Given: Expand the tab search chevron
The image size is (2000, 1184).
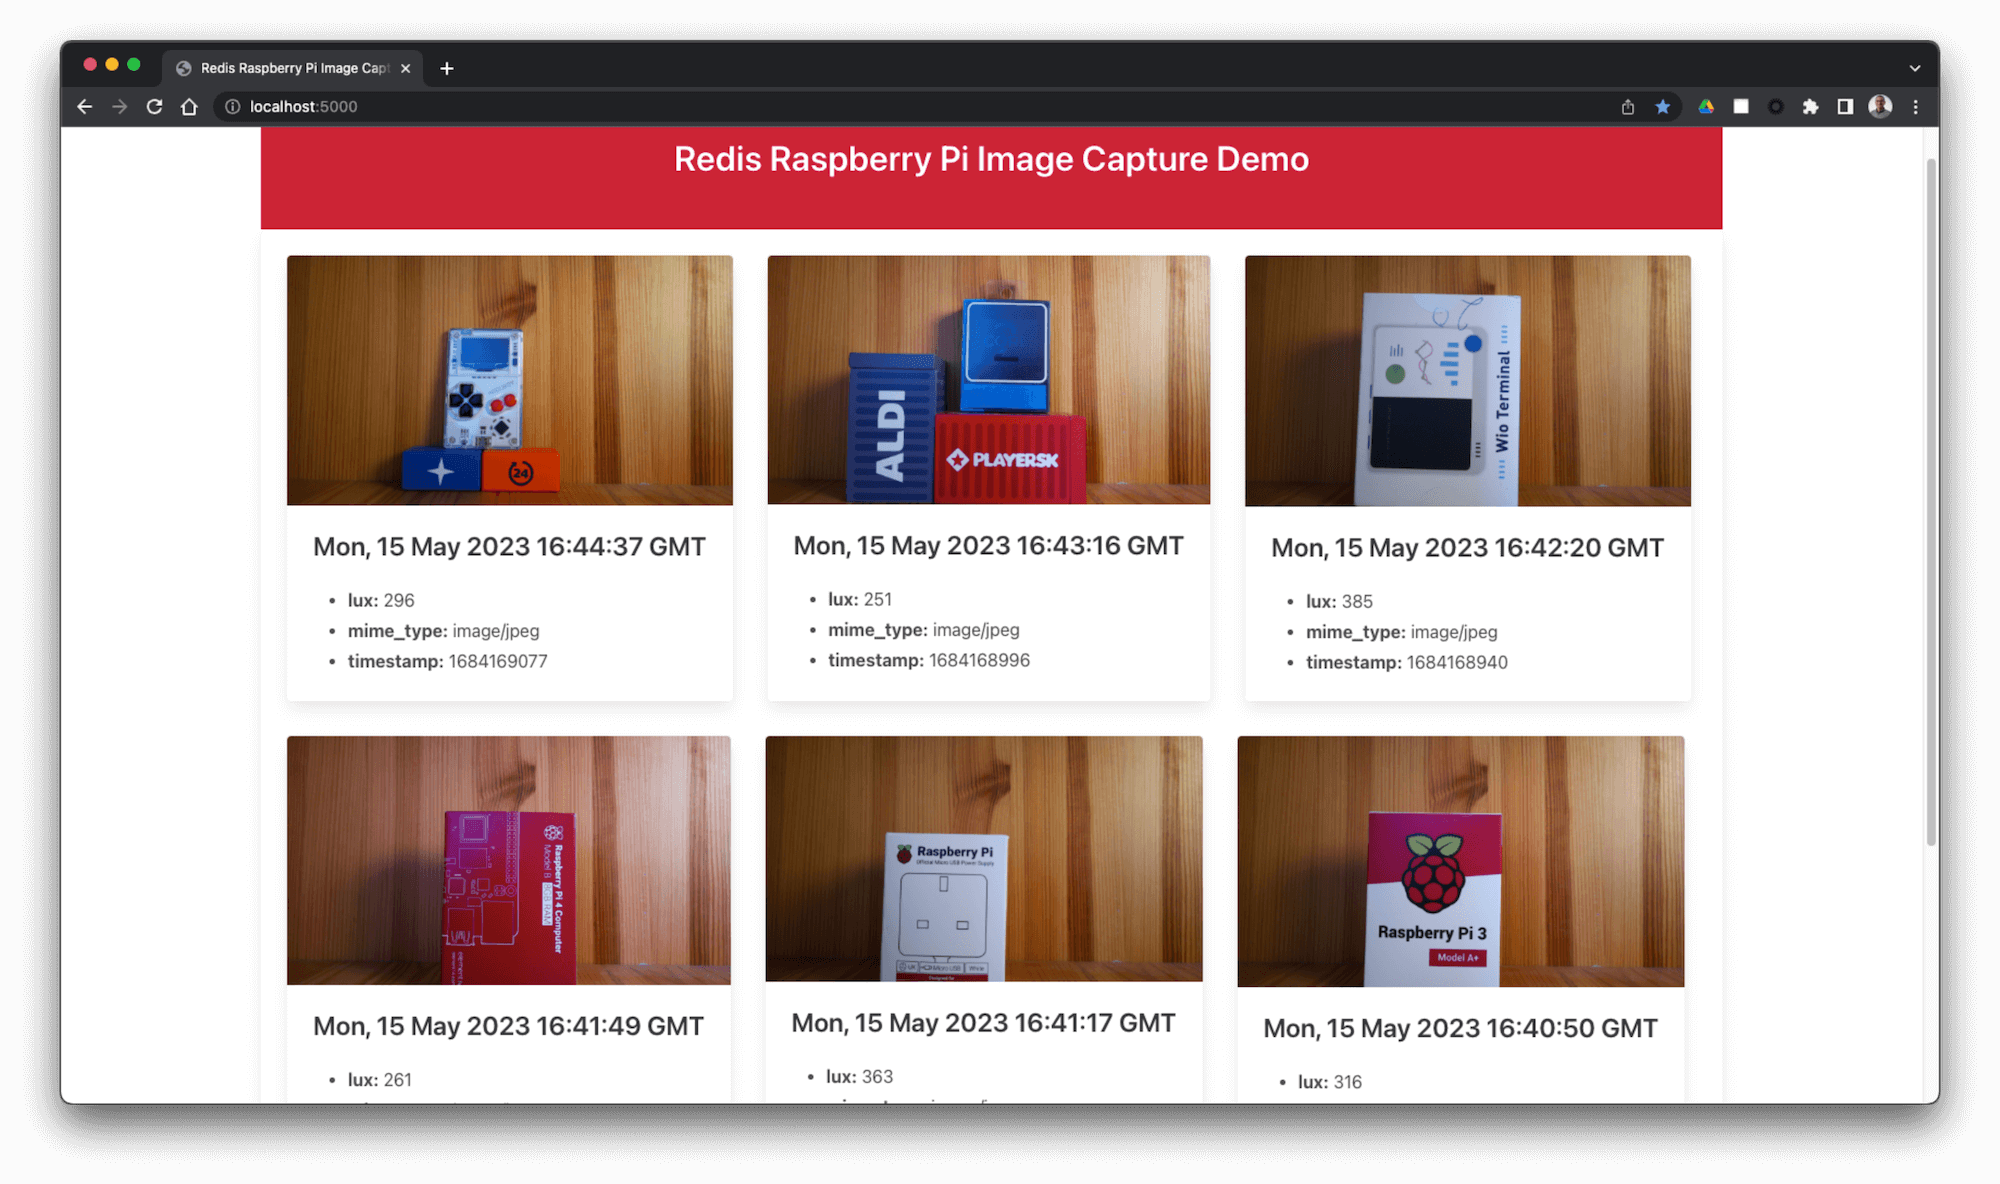Looking at the screenshot, I should click(x=1914, y=69).
